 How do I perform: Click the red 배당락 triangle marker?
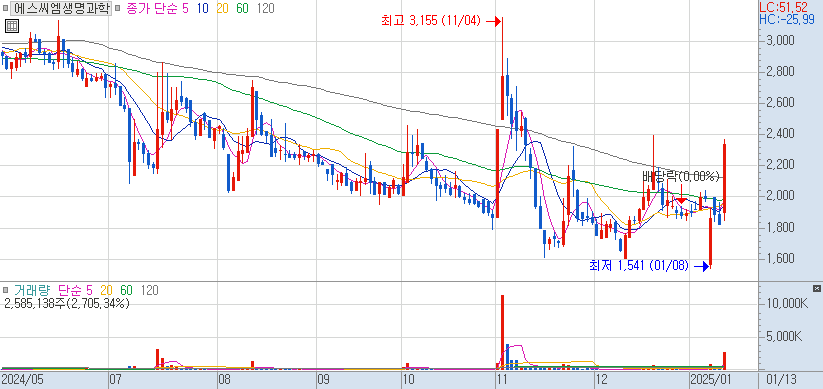681,201
